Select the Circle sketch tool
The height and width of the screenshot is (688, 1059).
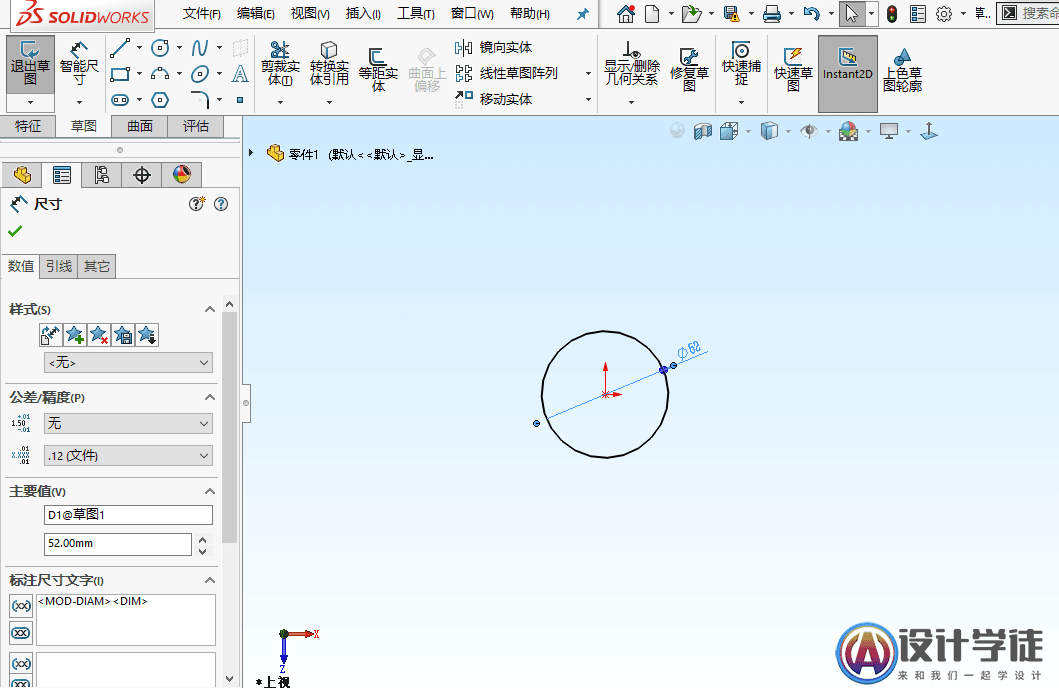coord(160,48)
